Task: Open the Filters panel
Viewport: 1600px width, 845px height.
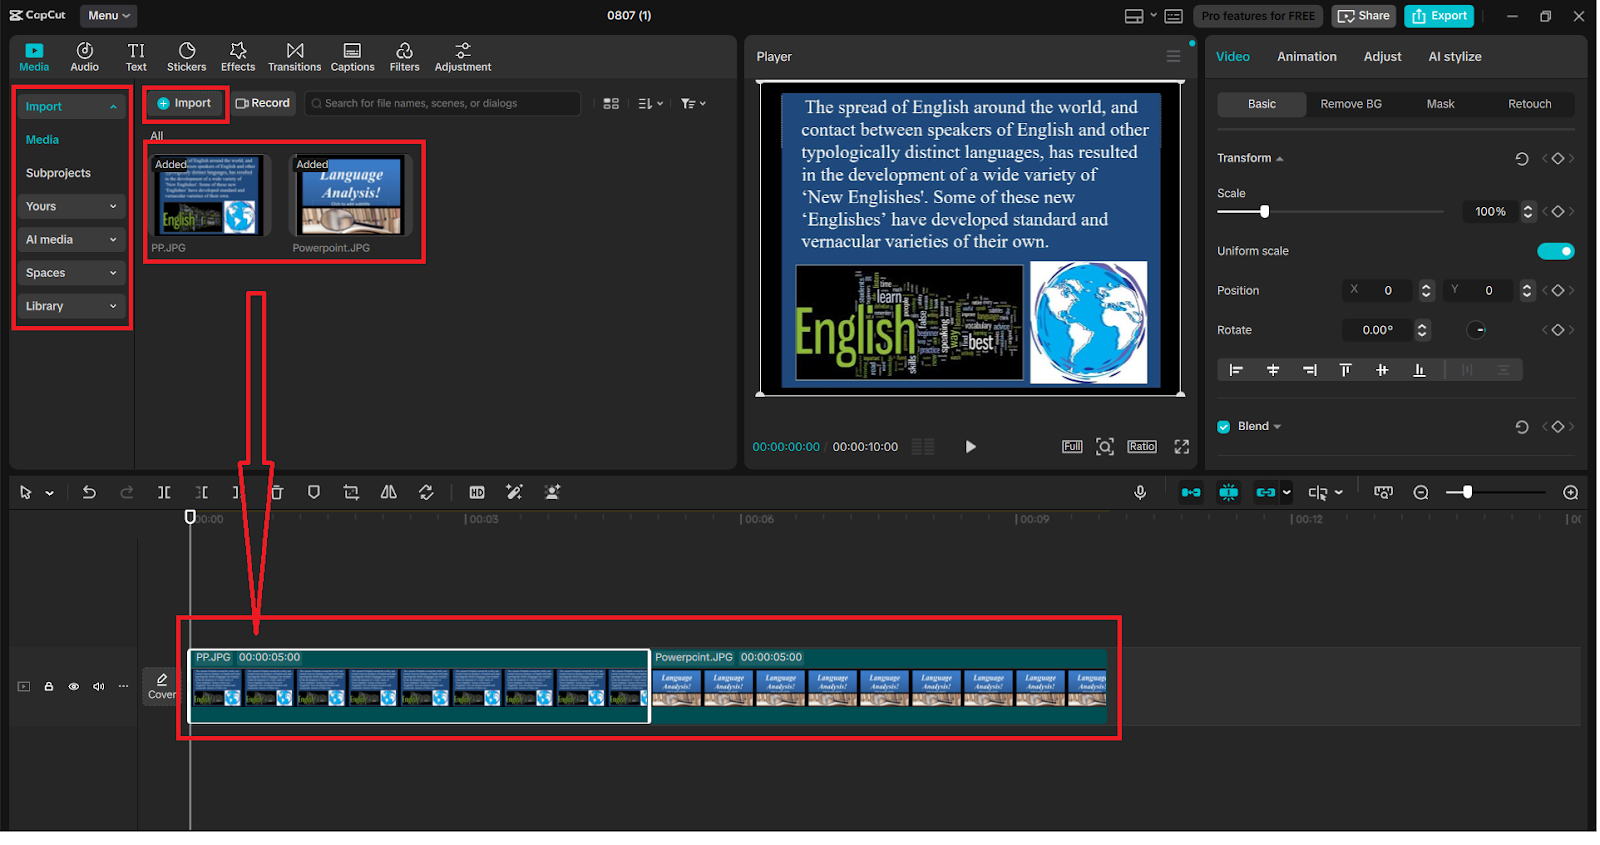Action: (x=405, y=57)
